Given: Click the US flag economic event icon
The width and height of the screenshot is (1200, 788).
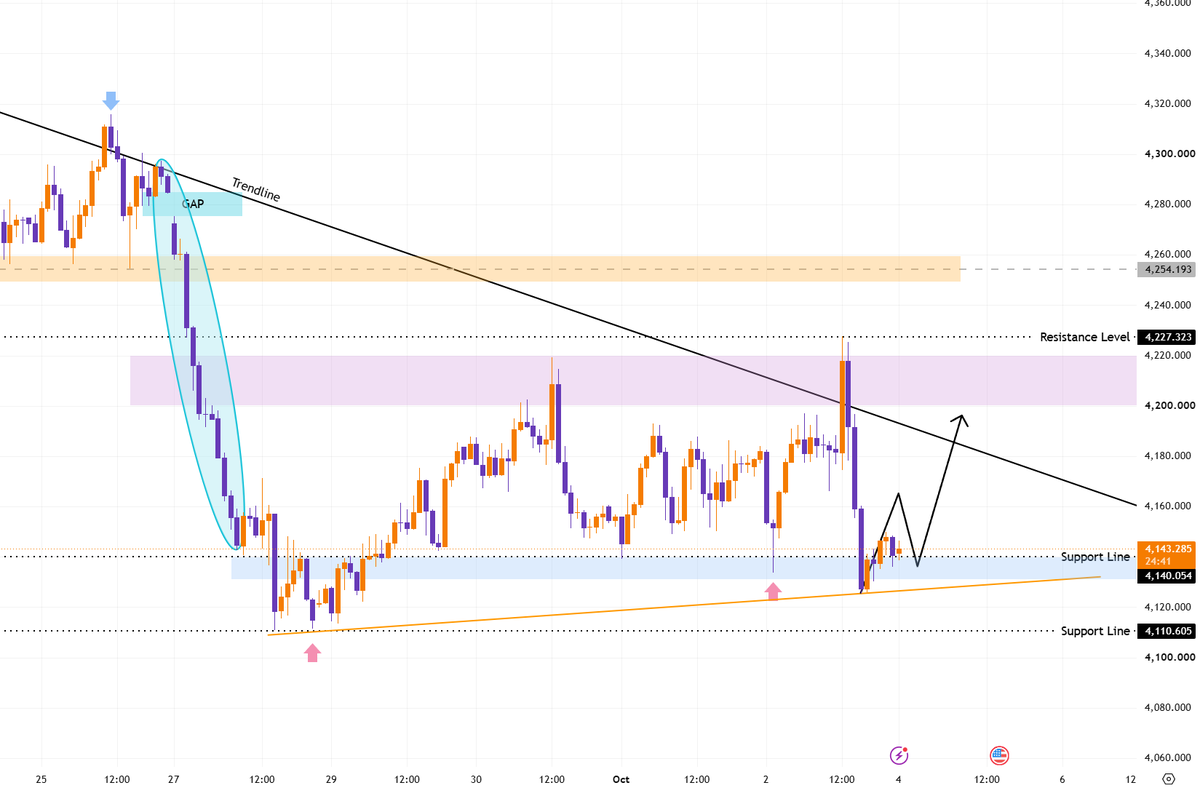Looking at the screenshot, I should 998,756.
